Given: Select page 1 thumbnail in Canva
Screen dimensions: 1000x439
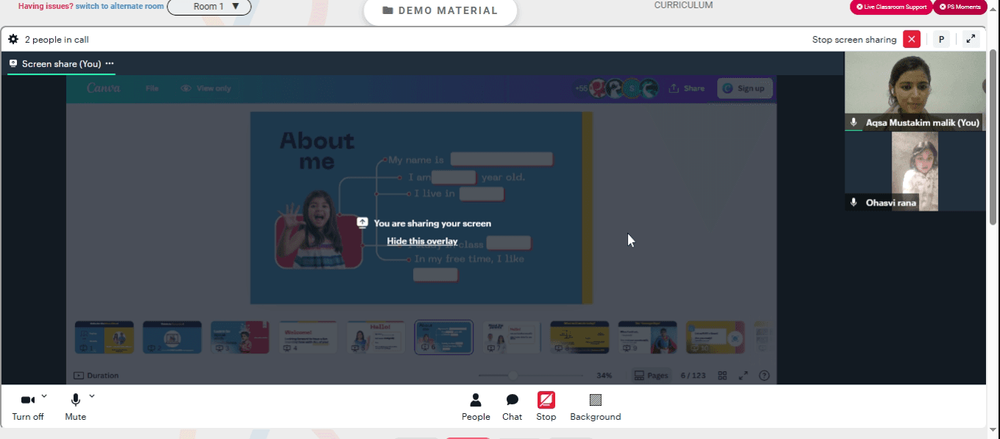Looking at the screenshot, I should [x=104, y=337].
